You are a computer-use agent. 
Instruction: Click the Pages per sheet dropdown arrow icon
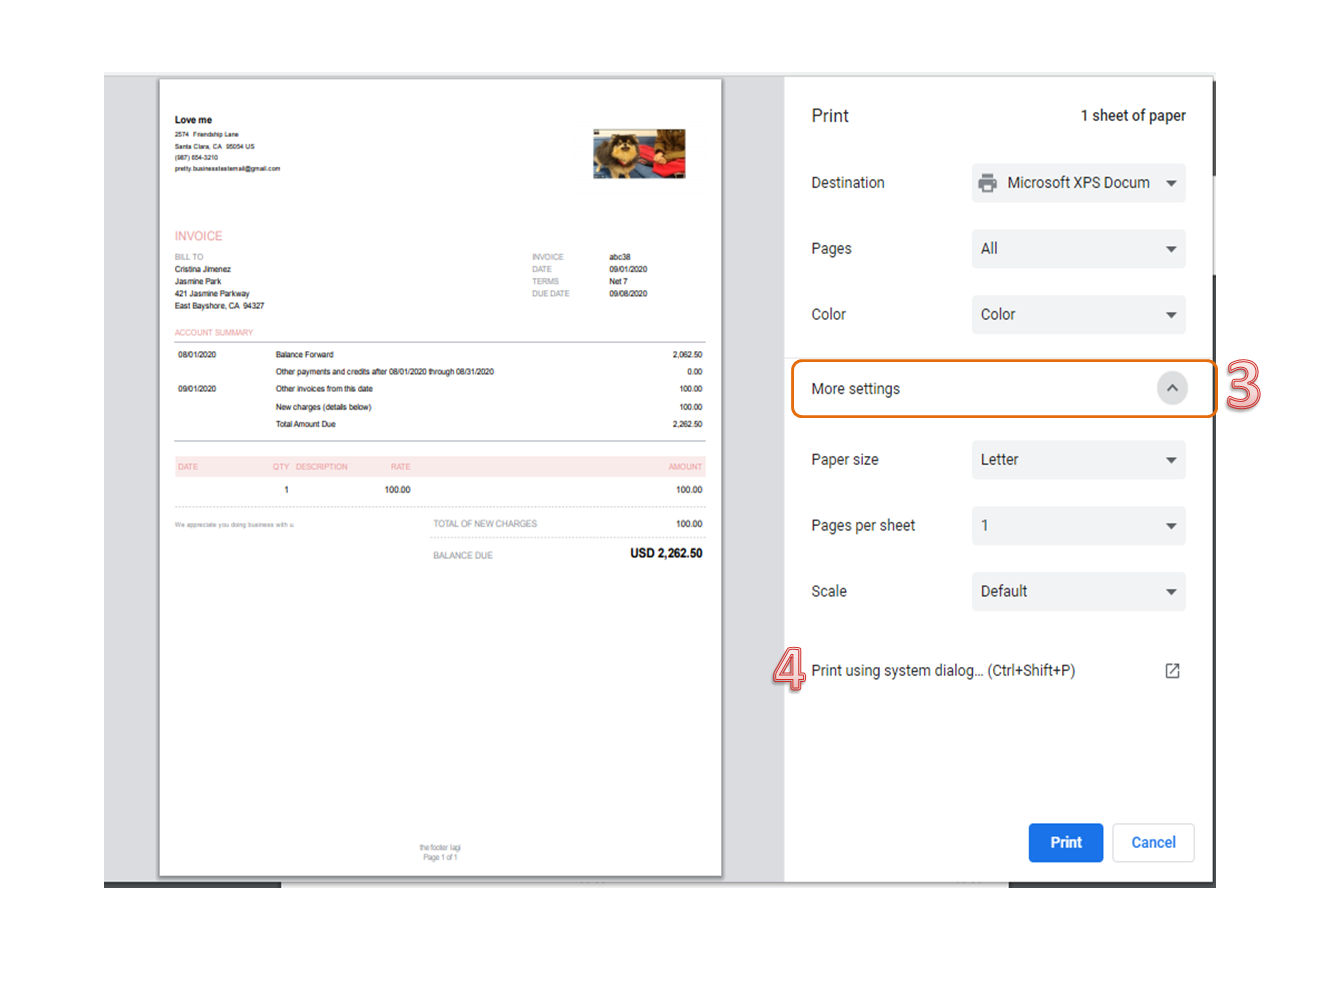[1170, 525]
